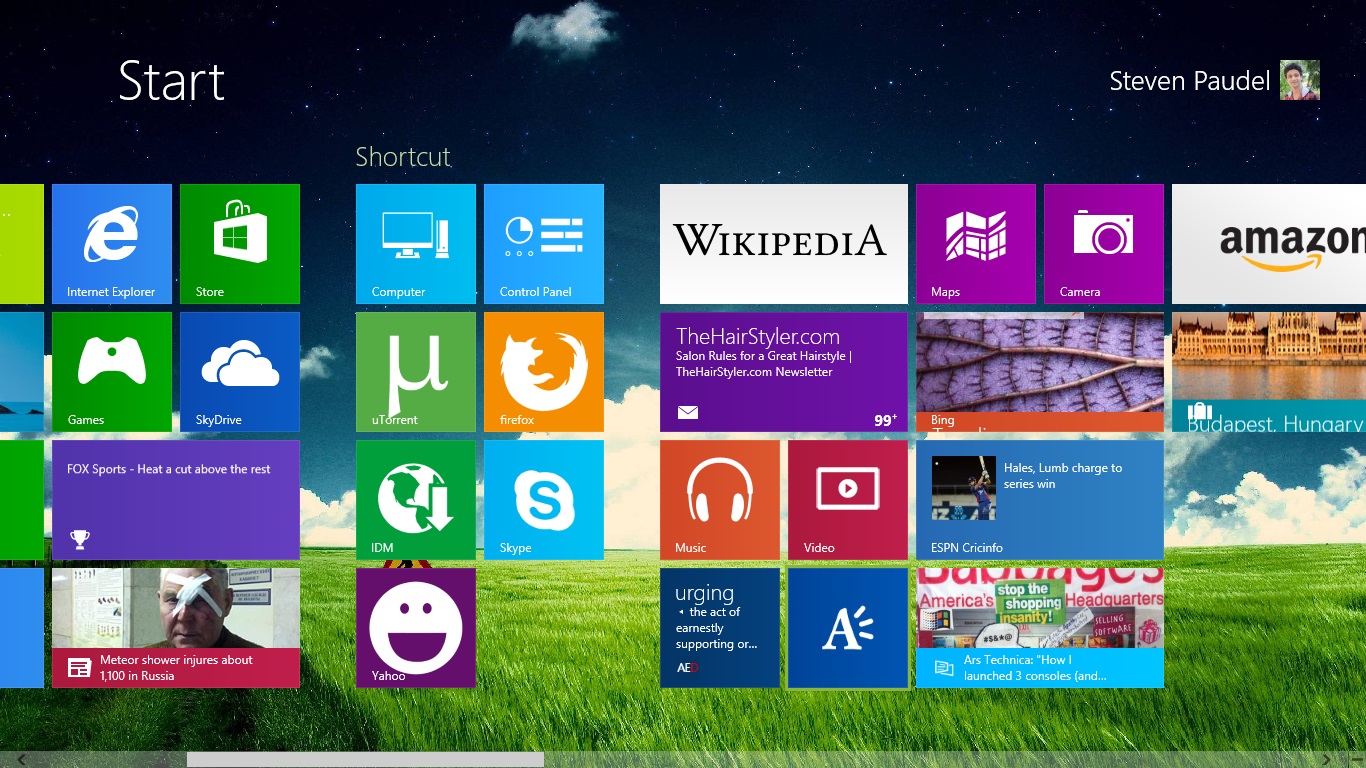This screenshot has height=768, width=1366.
Task: Open the Bing image tile
Action: pyautogui.click(x=1040, y=372)
